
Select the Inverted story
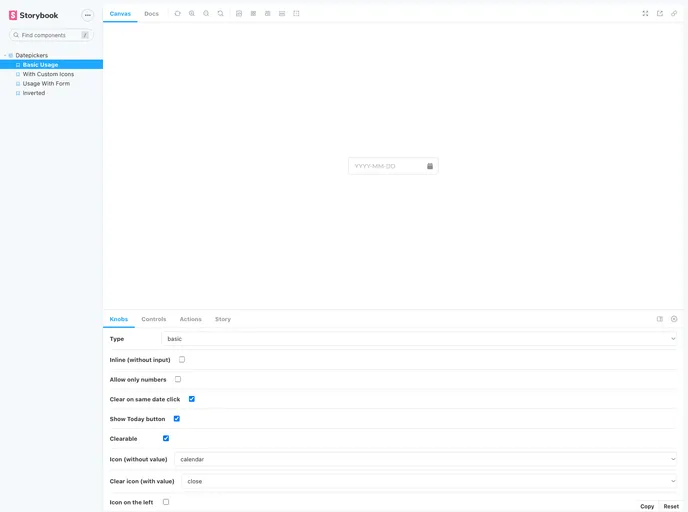pyautogui.click(x=51, y=93)
